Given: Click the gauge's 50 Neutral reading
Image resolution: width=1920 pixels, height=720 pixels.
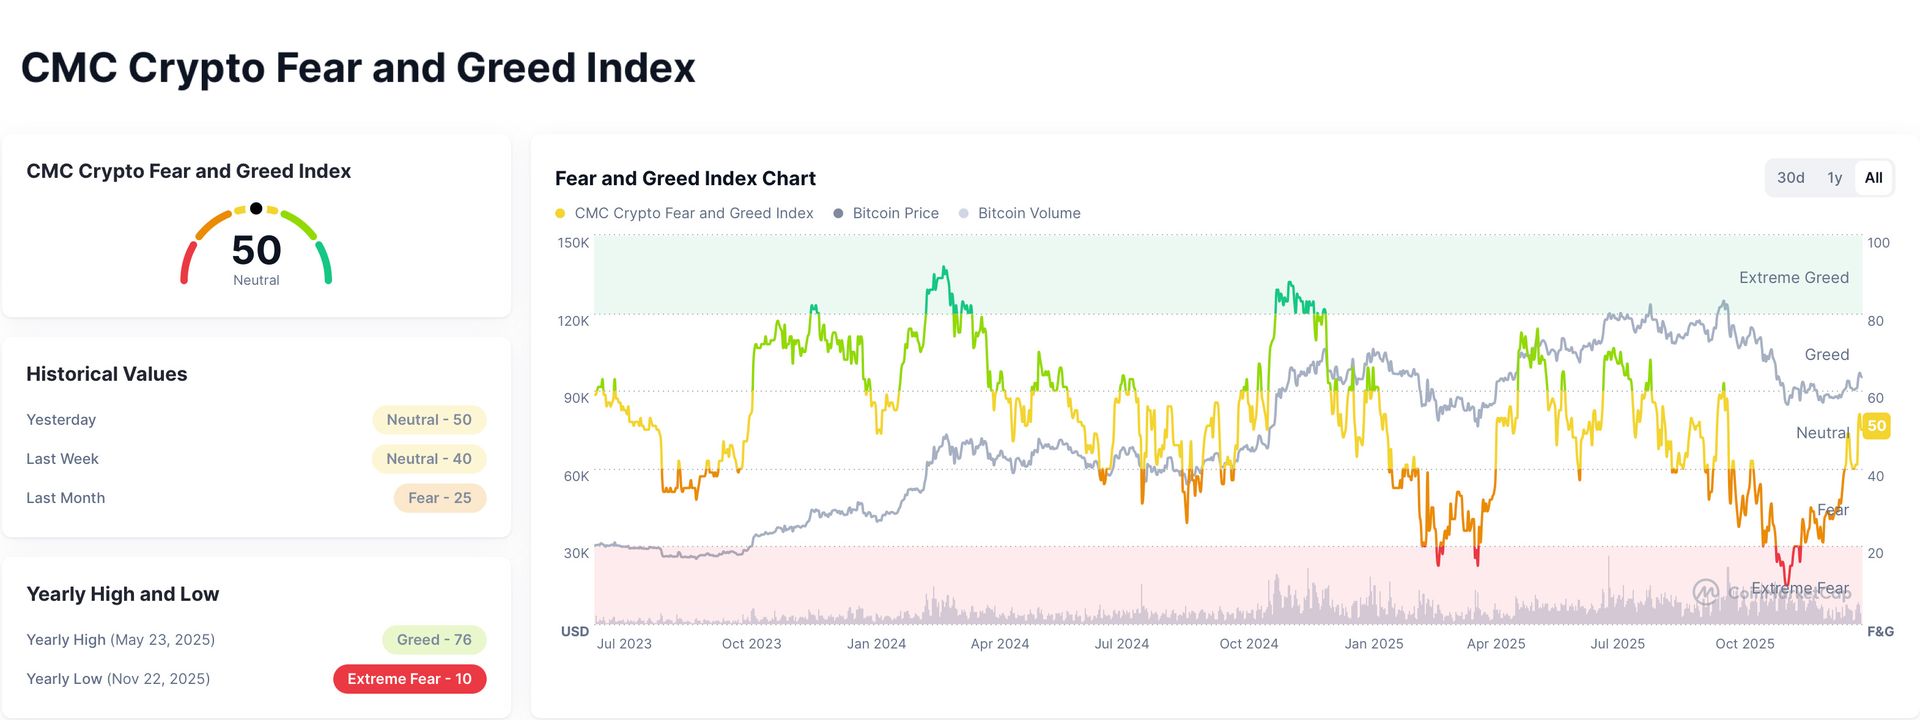Looking at the screenshot, I should point(256,257).
